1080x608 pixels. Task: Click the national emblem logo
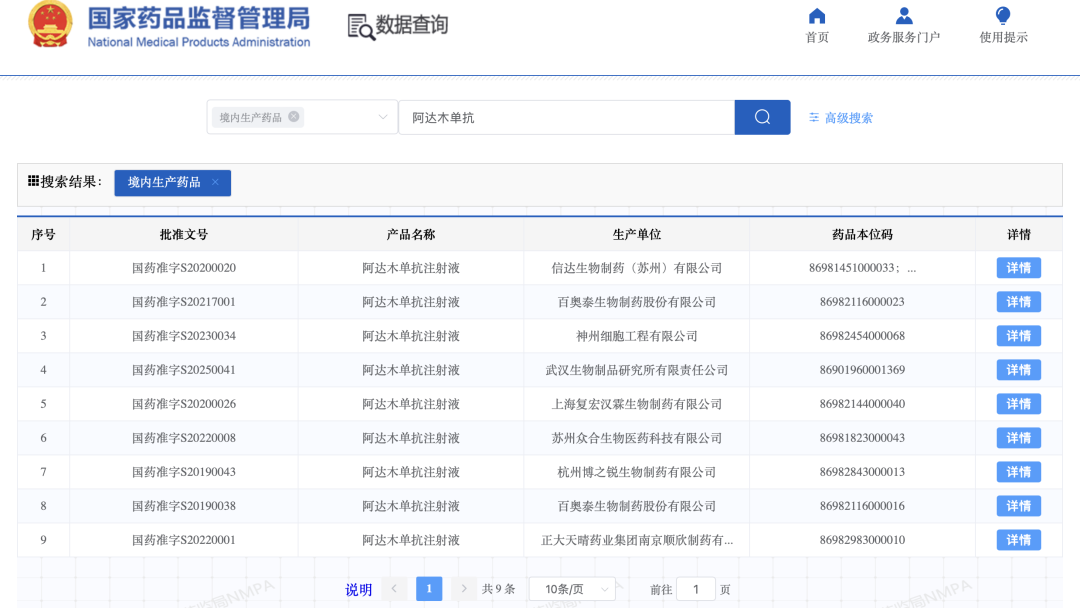pos(50,25)
